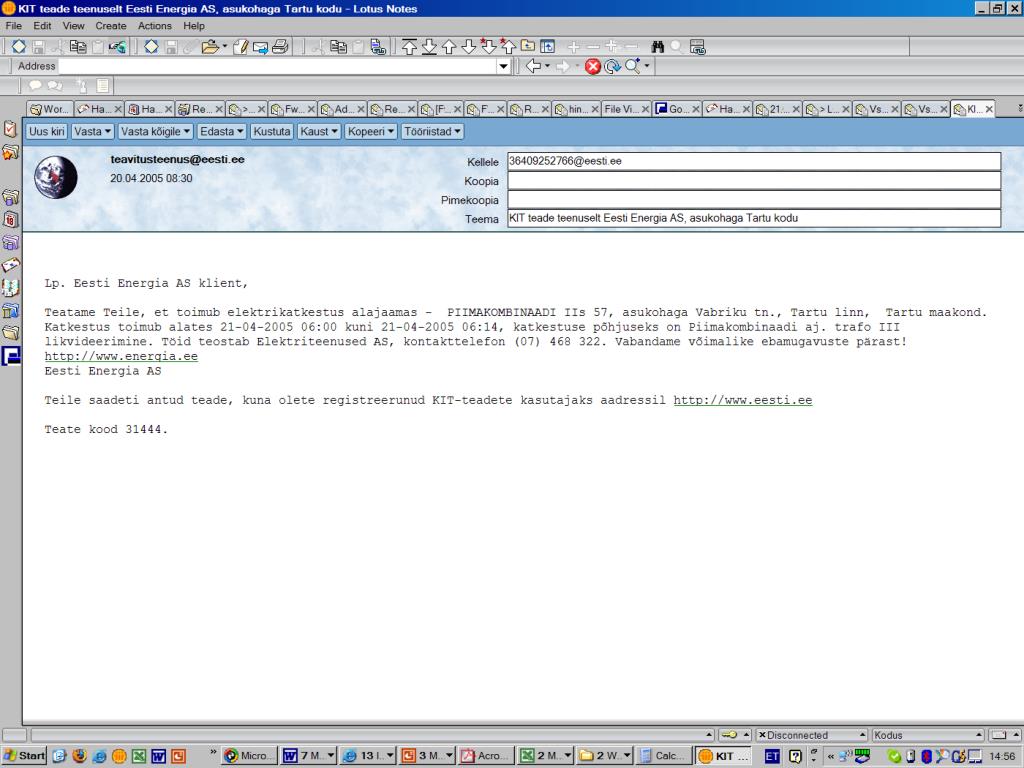Click the Teema subject field
1024x768 pixels.
754,218
